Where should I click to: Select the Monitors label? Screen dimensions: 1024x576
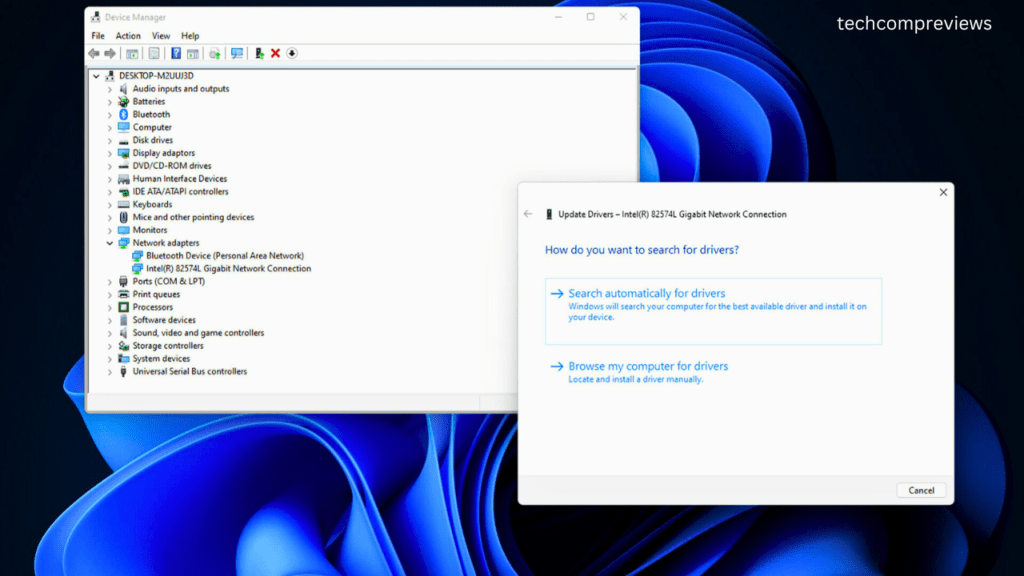(x=150, y=230)
